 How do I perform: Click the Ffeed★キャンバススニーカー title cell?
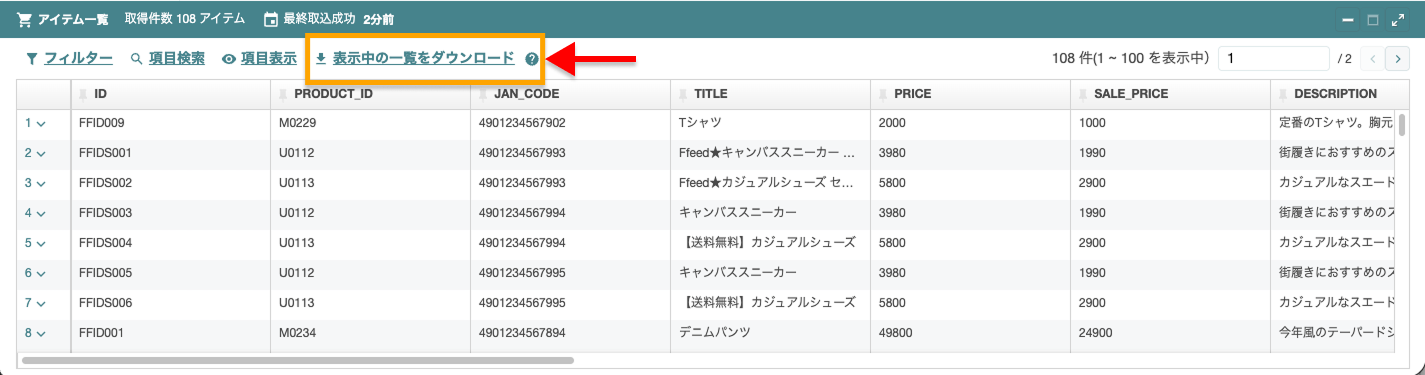click(x=770, y=153)
